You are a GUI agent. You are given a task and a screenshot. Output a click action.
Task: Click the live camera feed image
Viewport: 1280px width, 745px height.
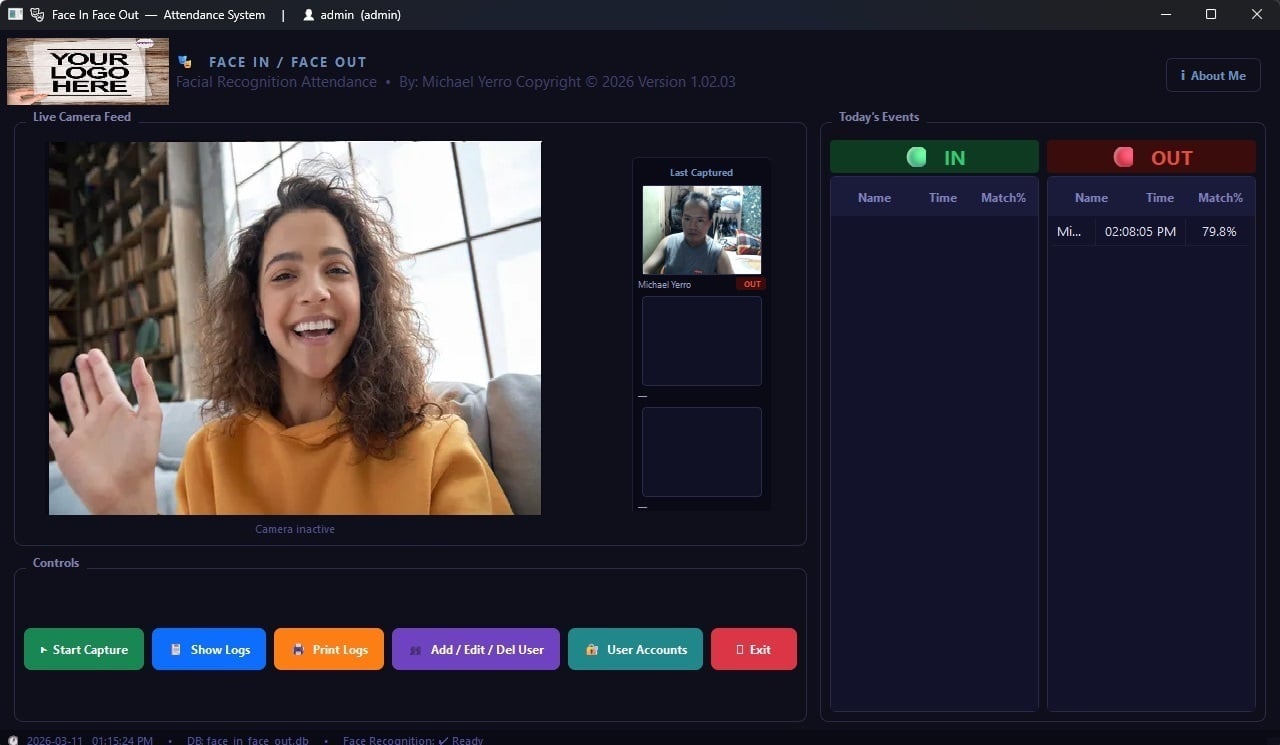click(x=295, y=328)
